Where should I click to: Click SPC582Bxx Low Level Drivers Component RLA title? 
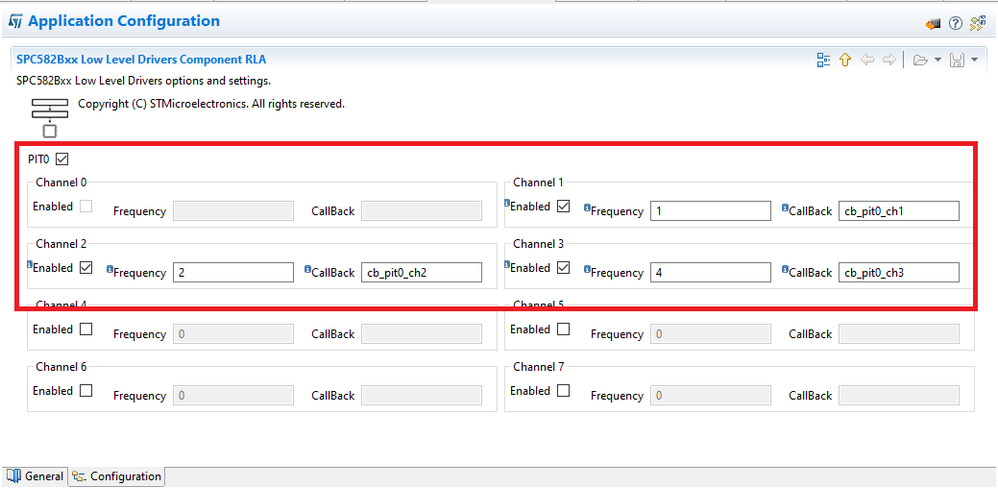click(141, 60)
